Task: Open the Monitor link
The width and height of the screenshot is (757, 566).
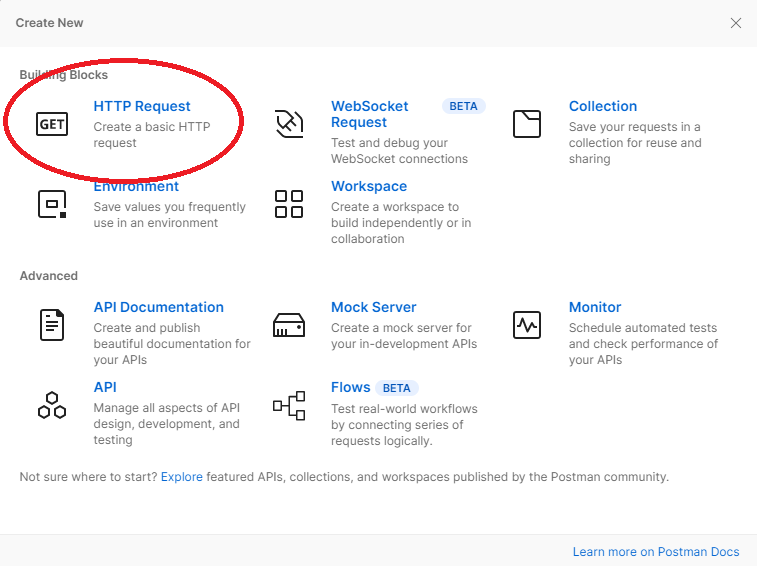Action: [x=595, y=307]
